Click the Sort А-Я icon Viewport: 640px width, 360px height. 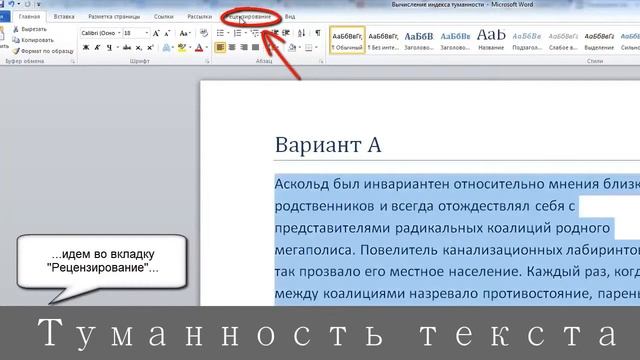(x=302, y=33)
